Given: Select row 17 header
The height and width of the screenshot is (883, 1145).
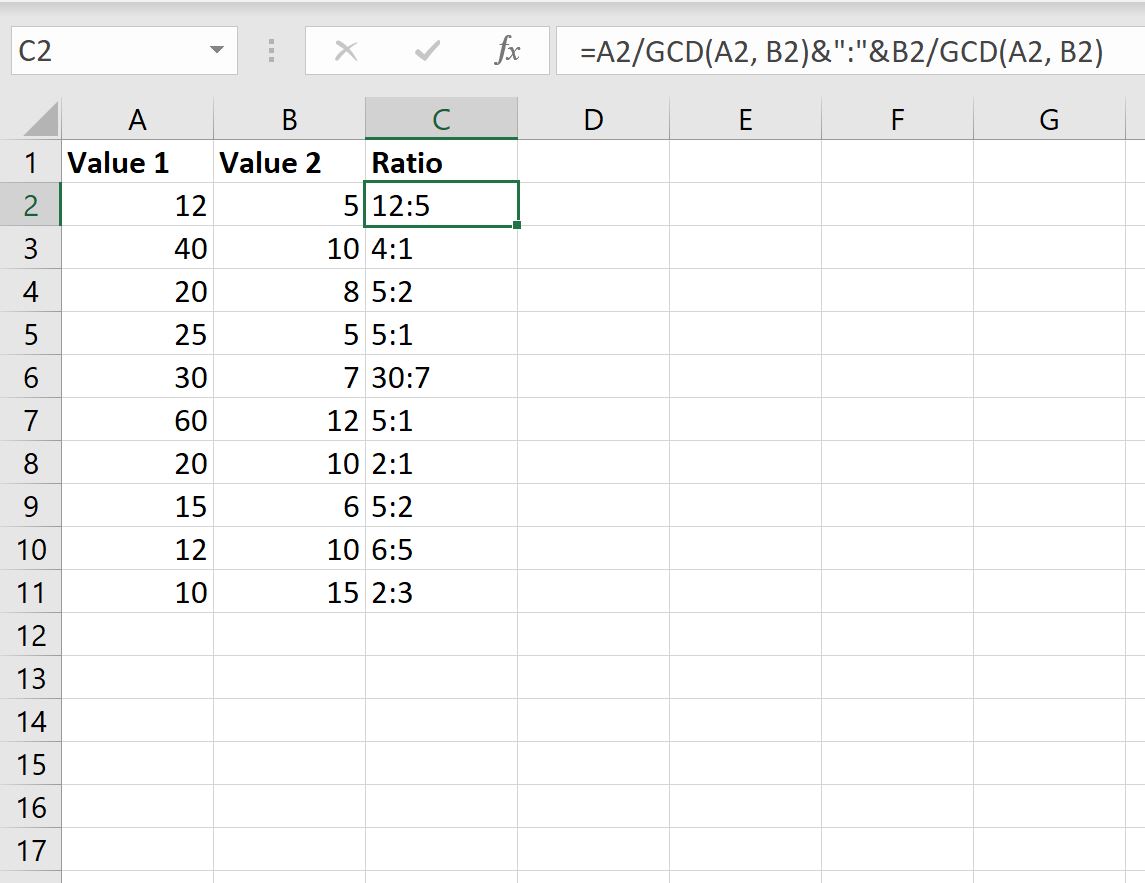Looking at the screenshot, I should pyautogui.click(x=32, y=850).
